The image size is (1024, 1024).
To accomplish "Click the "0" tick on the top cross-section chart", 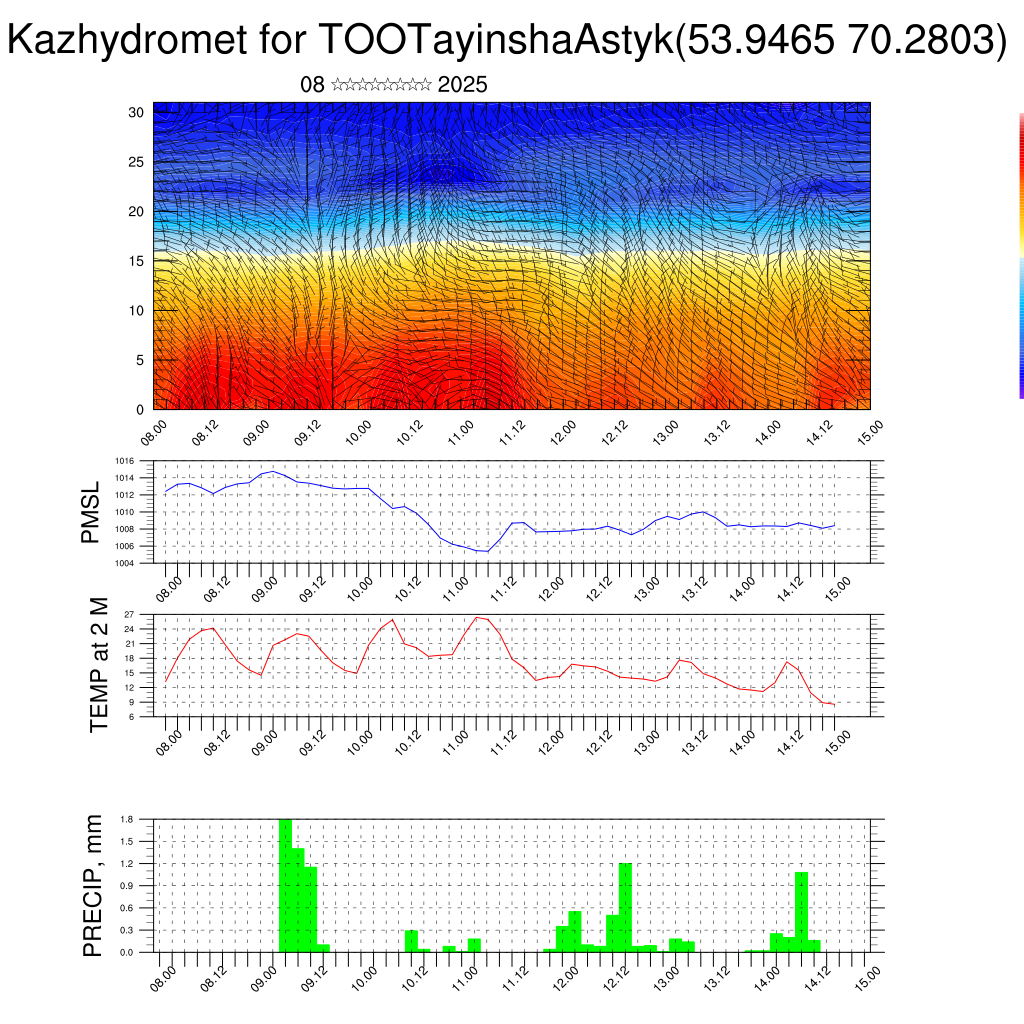I will 140,410.
